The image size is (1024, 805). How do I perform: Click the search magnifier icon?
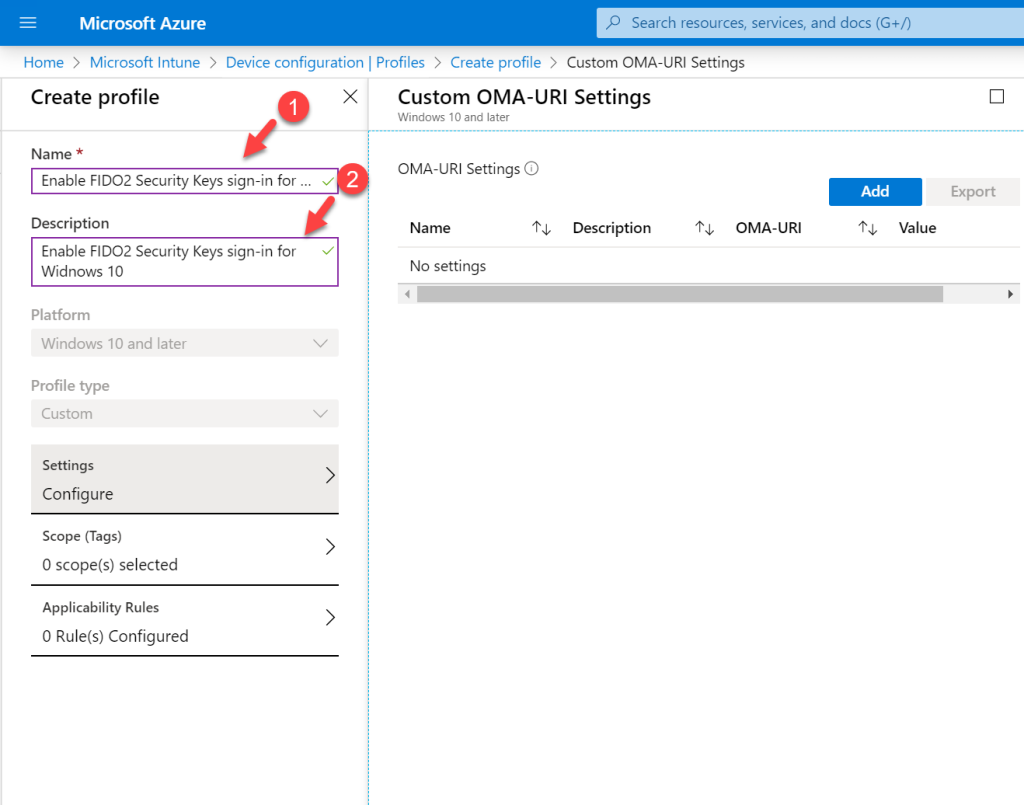tap(612, 22)
